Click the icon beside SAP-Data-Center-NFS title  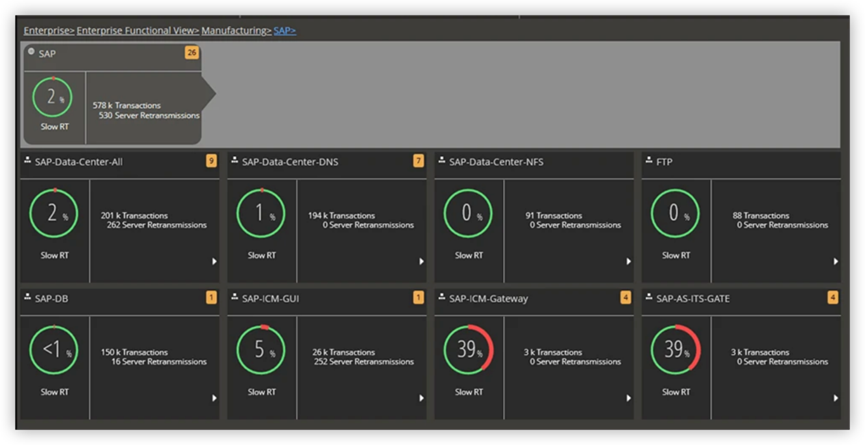441,160
